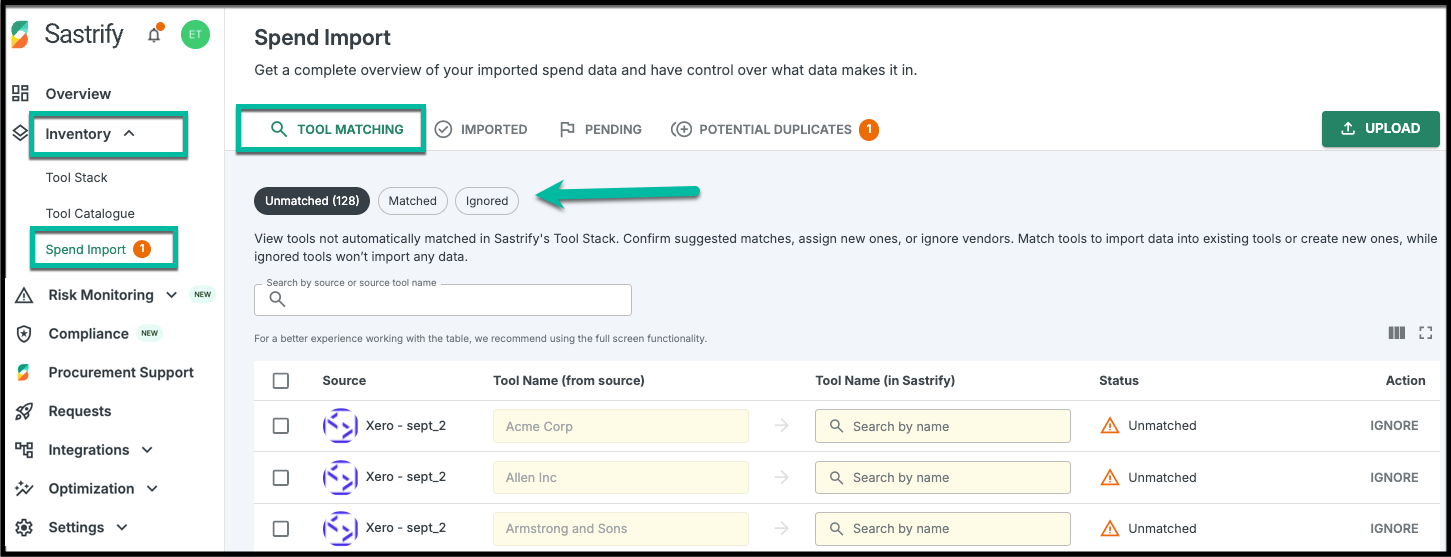Click the Requests rocket icon

(24, 411)
